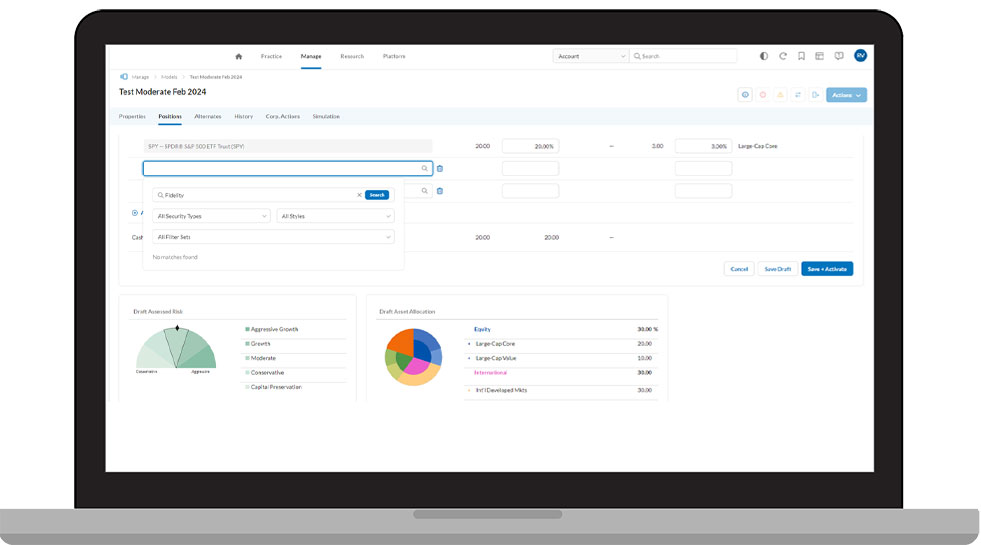This screenshot has width=981, height=545.
Task: Delete the second empty position row
Action: coord(440,190)
